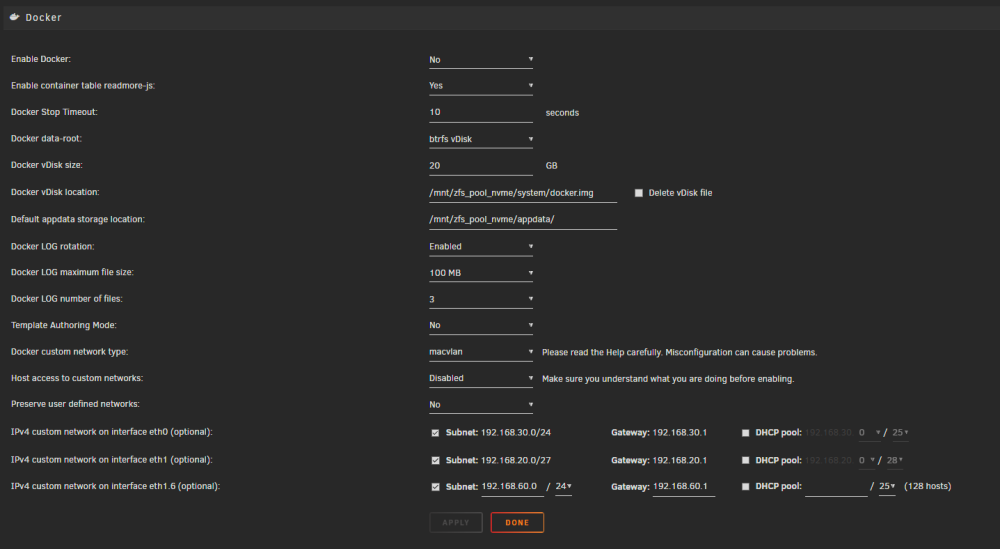The height and width of the screenshot is (549, 1000).
Task: Click the DONE button
Action: click(517, 522)
